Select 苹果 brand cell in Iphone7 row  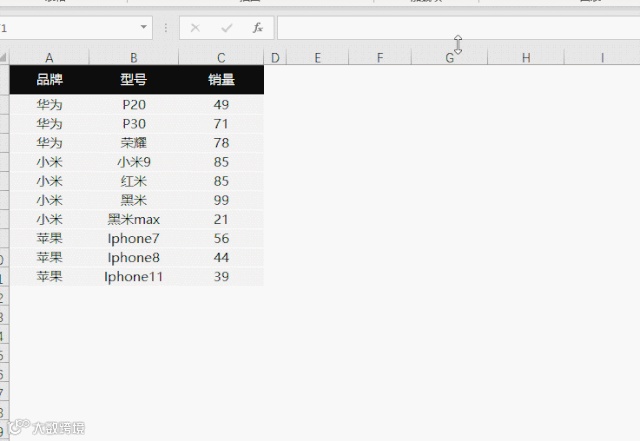[49, 238]
